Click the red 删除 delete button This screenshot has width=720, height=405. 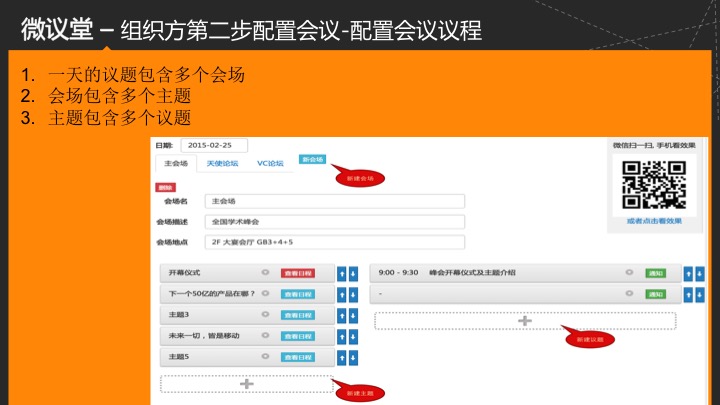click(x=165, y=187)
